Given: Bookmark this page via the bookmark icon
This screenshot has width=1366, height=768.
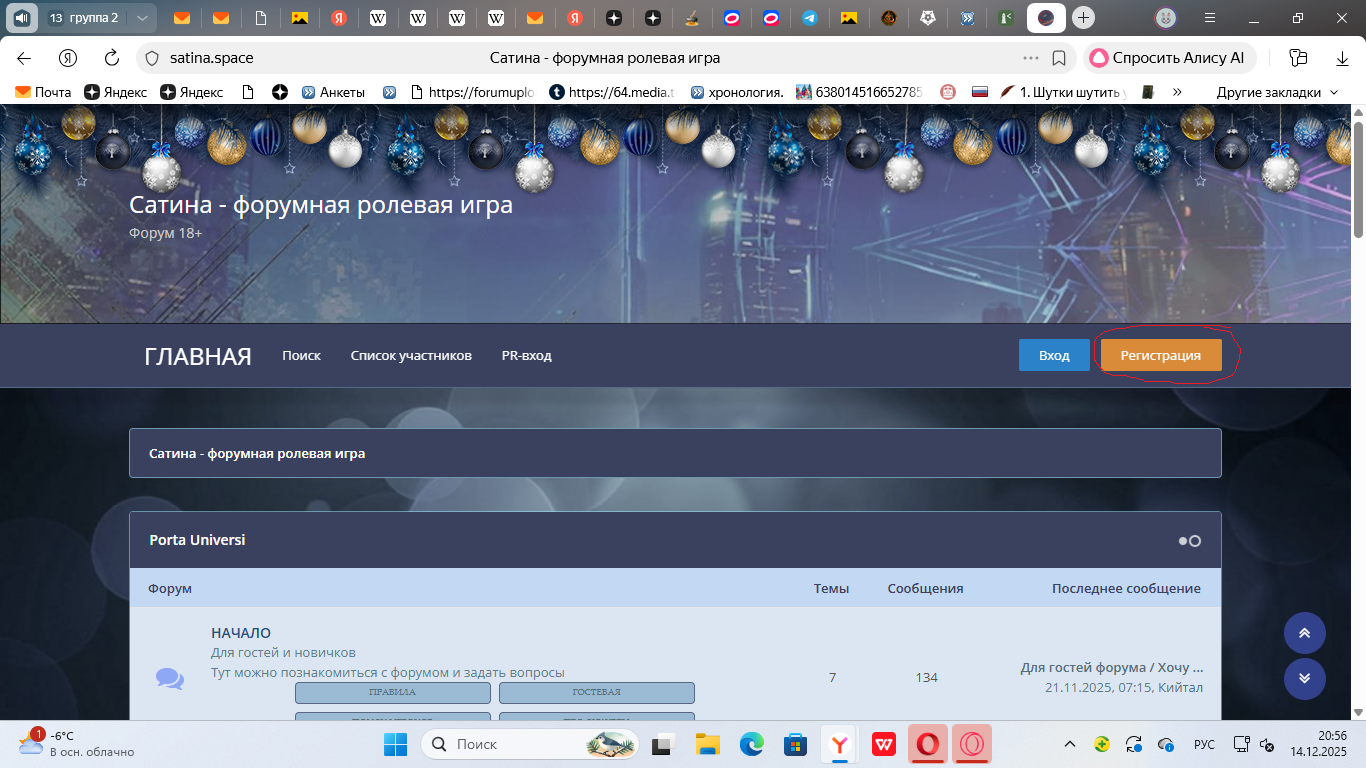Looking at the screenshot, I should (1059, 58).
